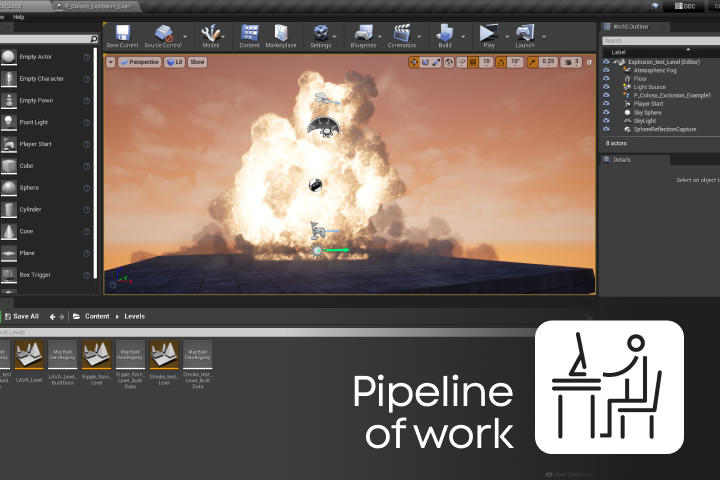Start Play in editor
The image size is (720, 480).
pos(489,34)
